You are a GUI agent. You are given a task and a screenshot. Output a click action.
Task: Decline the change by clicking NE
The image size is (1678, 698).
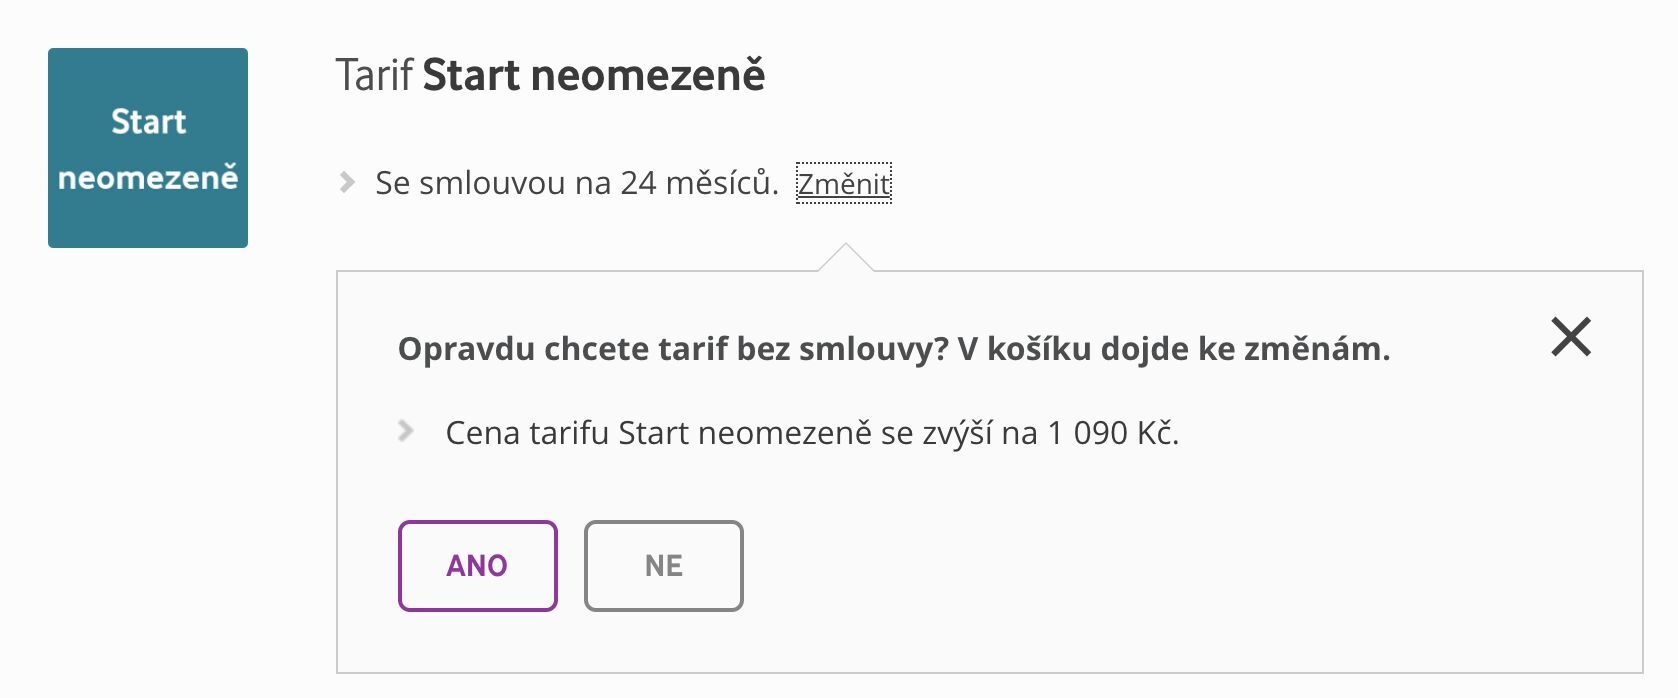coord(663,565)
